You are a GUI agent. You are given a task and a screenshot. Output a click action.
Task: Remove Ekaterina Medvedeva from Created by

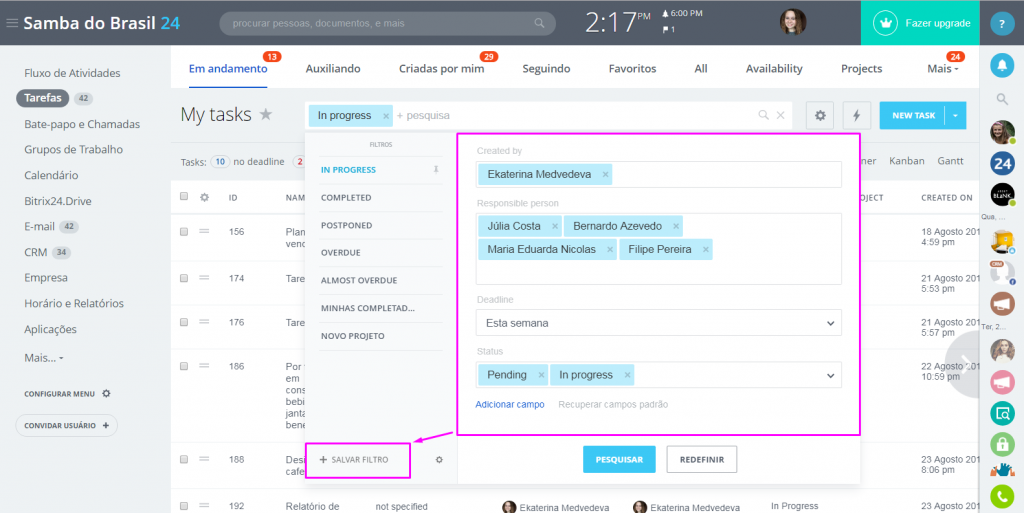click(x=605, y=175)
